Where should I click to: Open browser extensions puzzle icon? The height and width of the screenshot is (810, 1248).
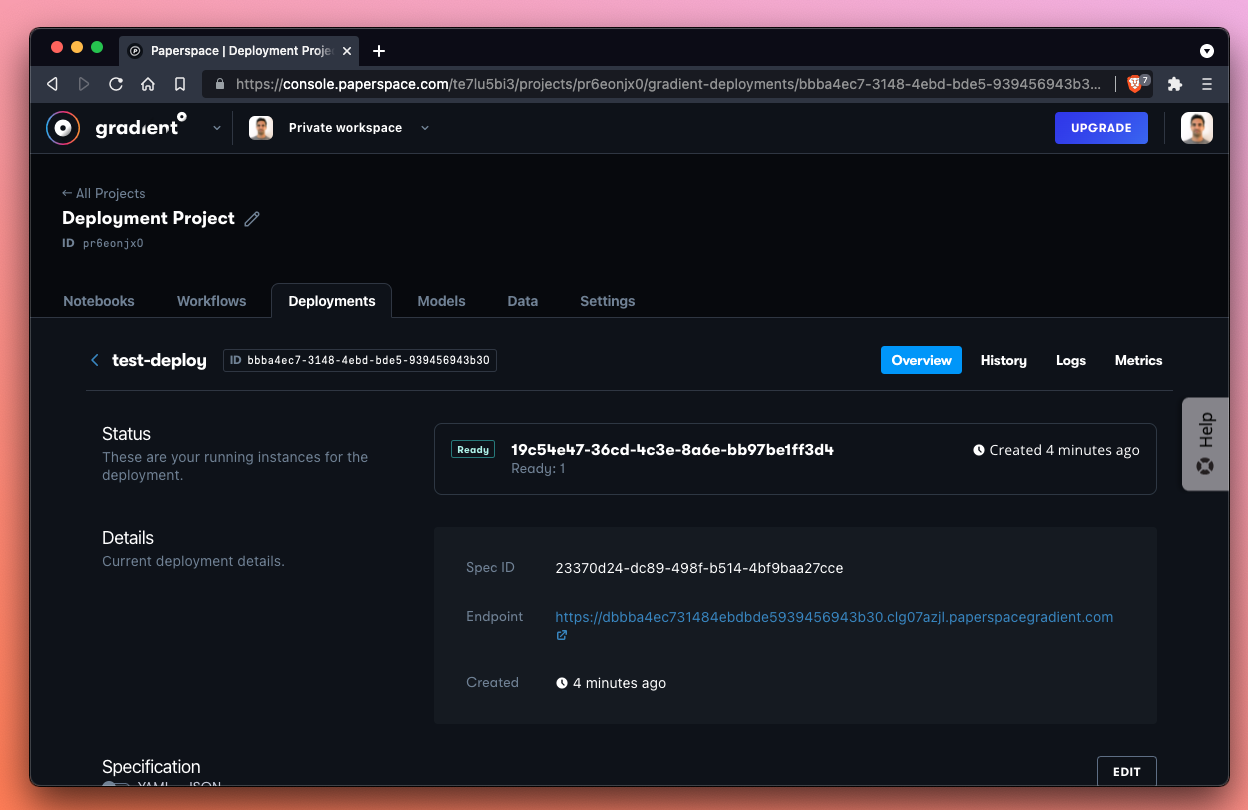click(1175, 84)
